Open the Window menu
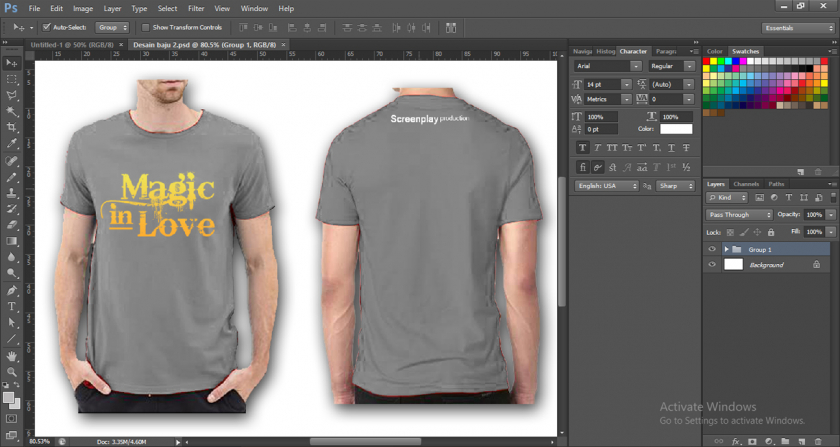This screenshot has height=447, width=840. click(x=254, y=9)
